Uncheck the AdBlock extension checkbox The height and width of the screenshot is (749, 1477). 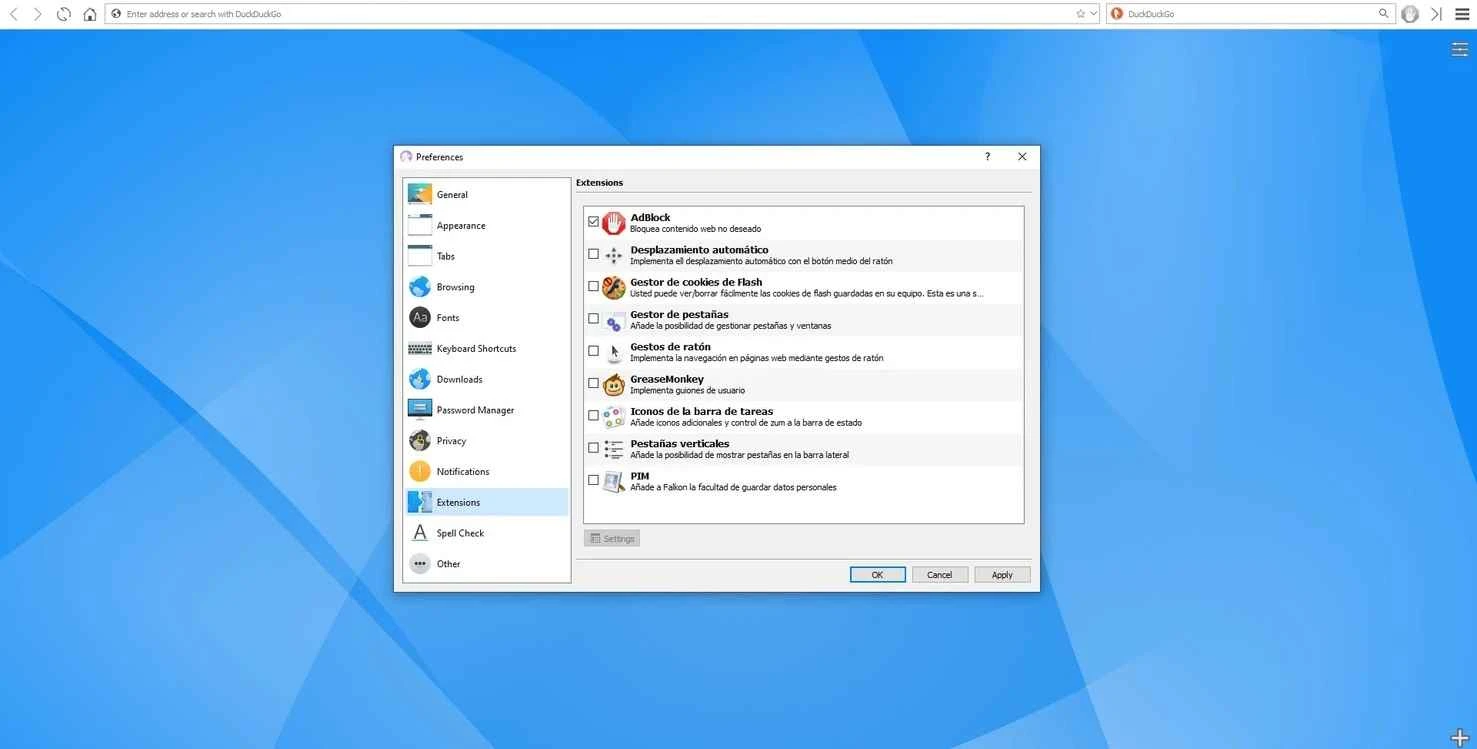593,222
